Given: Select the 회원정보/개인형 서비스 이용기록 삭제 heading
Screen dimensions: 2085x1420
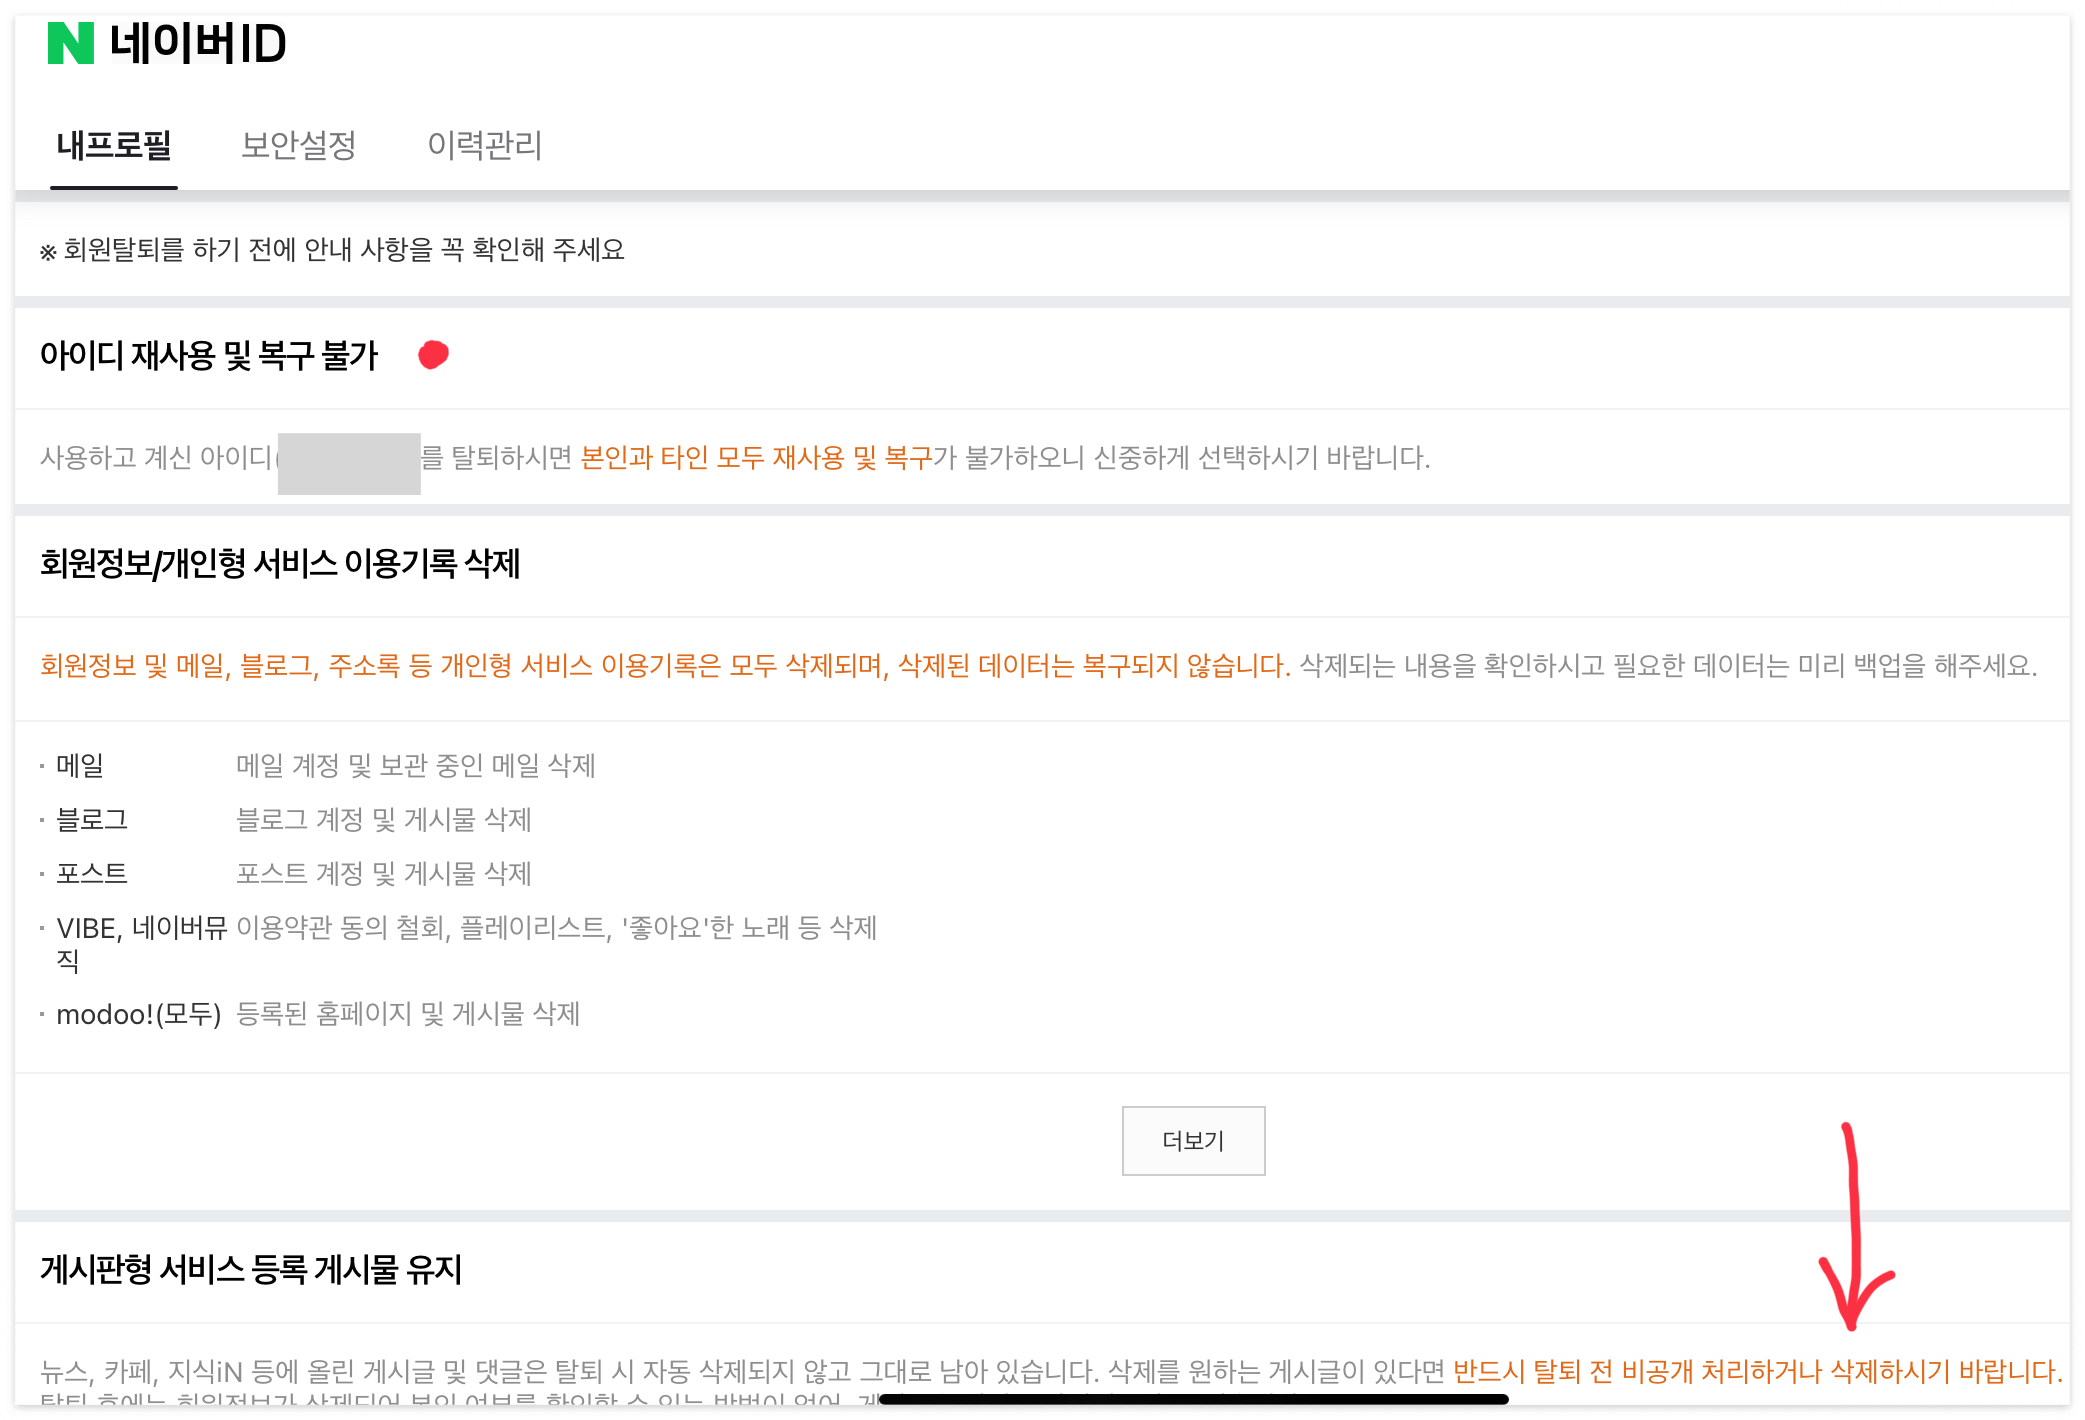Looking at the screenshot, I should point(280,564).
